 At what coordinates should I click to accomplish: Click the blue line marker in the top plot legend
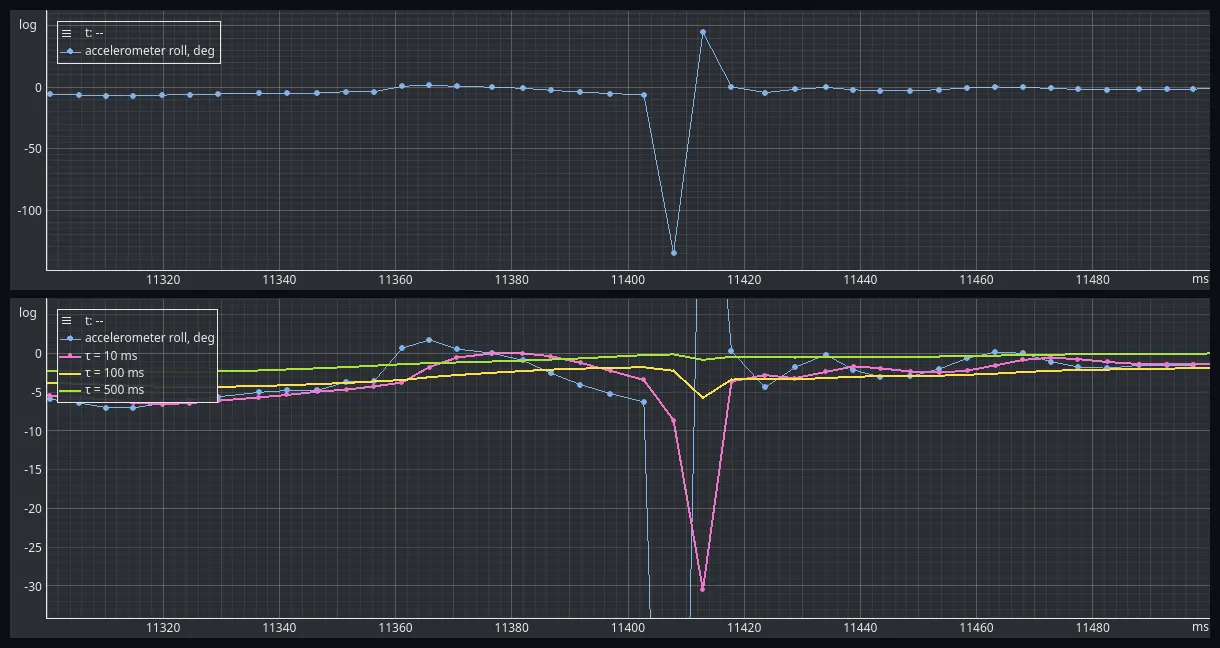tap(70, 51)
